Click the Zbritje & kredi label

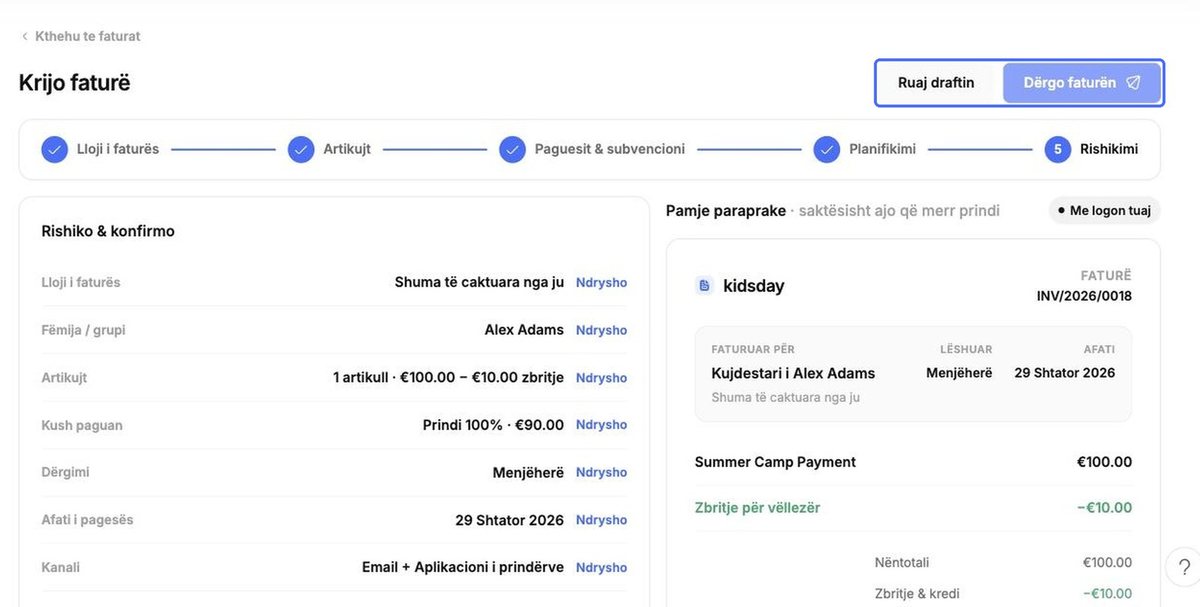click(x=917, y=594)
